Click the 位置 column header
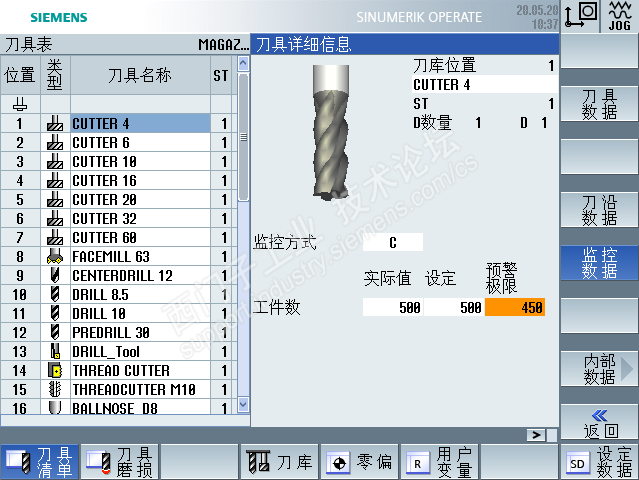 (20, 75)
